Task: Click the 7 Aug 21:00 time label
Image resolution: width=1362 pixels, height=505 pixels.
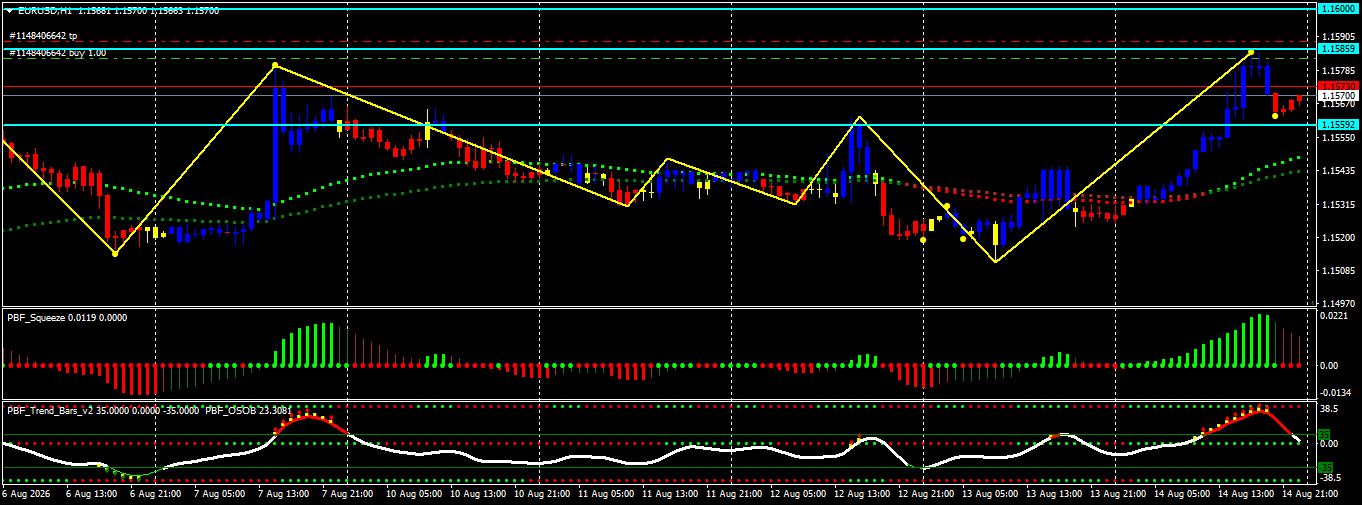Action: click(347, 494)
